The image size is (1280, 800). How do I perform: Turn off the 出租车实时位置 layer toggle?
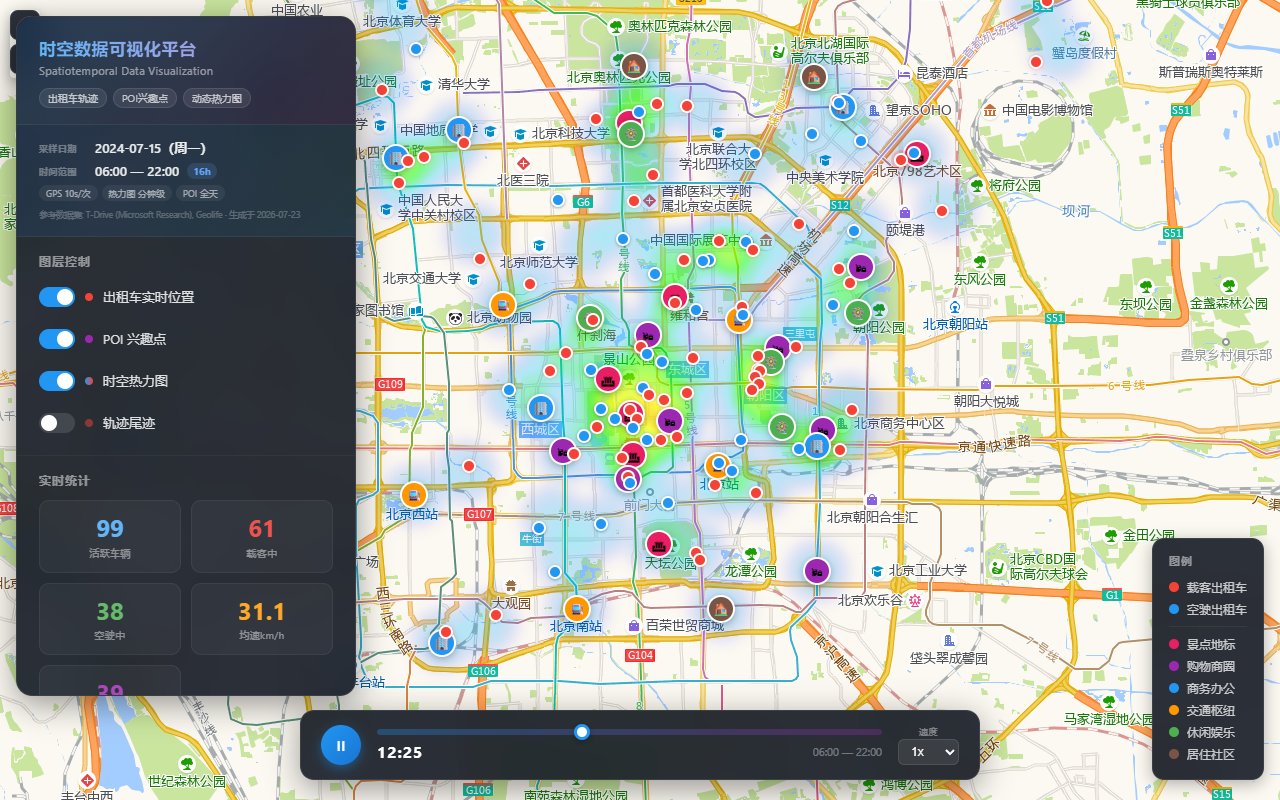coord(57,297)
